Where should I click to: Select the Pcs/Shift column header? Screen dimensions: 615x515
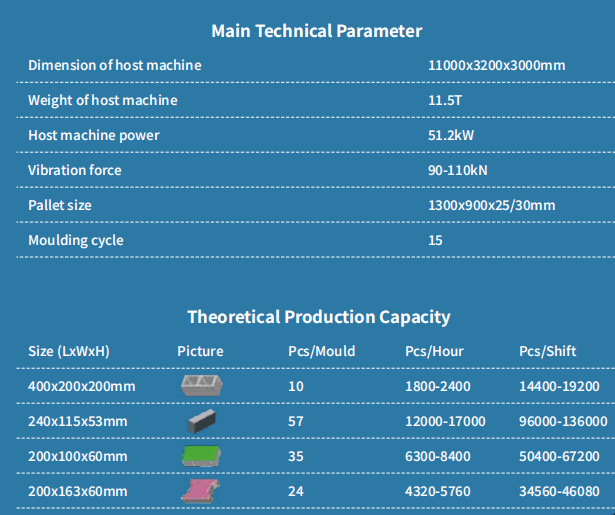point(549,351)
